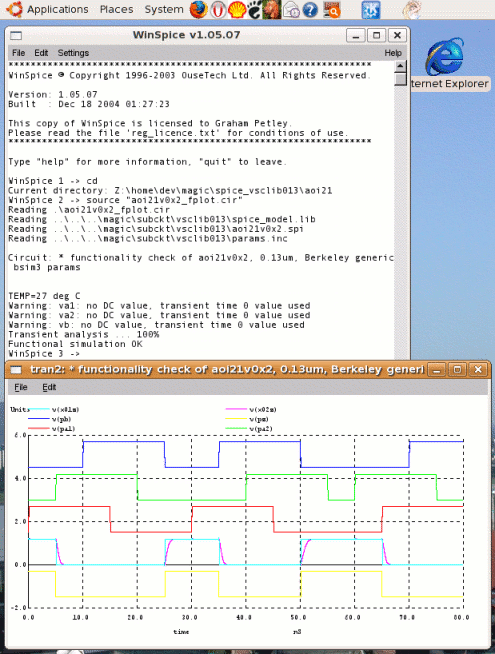This screenshot has height=654, width=495.
Task: Click the cyan v(x01m) legend swatch
Action: [x=39, y=410]
